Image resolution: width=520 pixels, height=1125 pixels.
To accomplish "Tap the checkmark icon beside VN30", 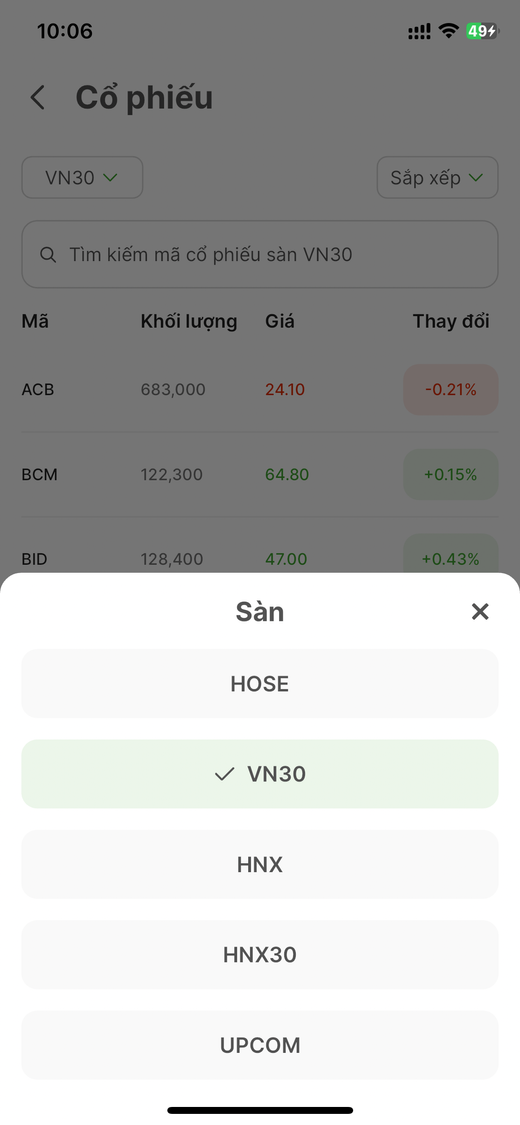I will click(224, 774).
